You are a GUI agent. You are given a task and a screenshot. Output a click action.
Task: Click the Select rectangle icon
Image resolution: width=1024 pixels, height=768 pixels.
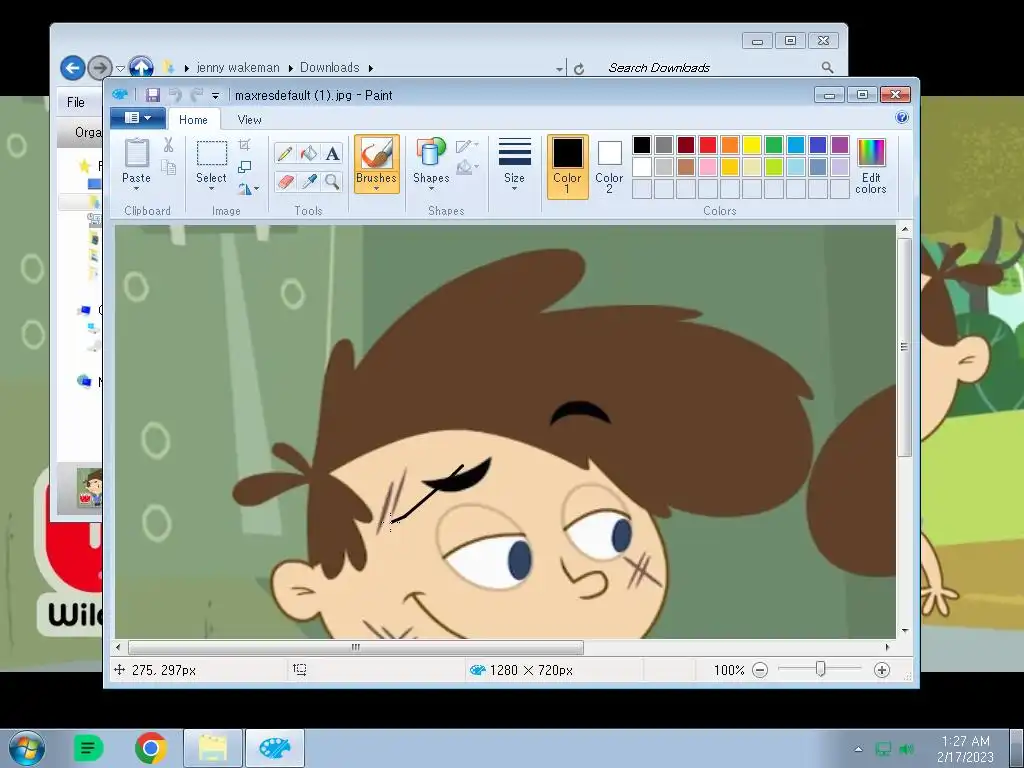point(212,153)
